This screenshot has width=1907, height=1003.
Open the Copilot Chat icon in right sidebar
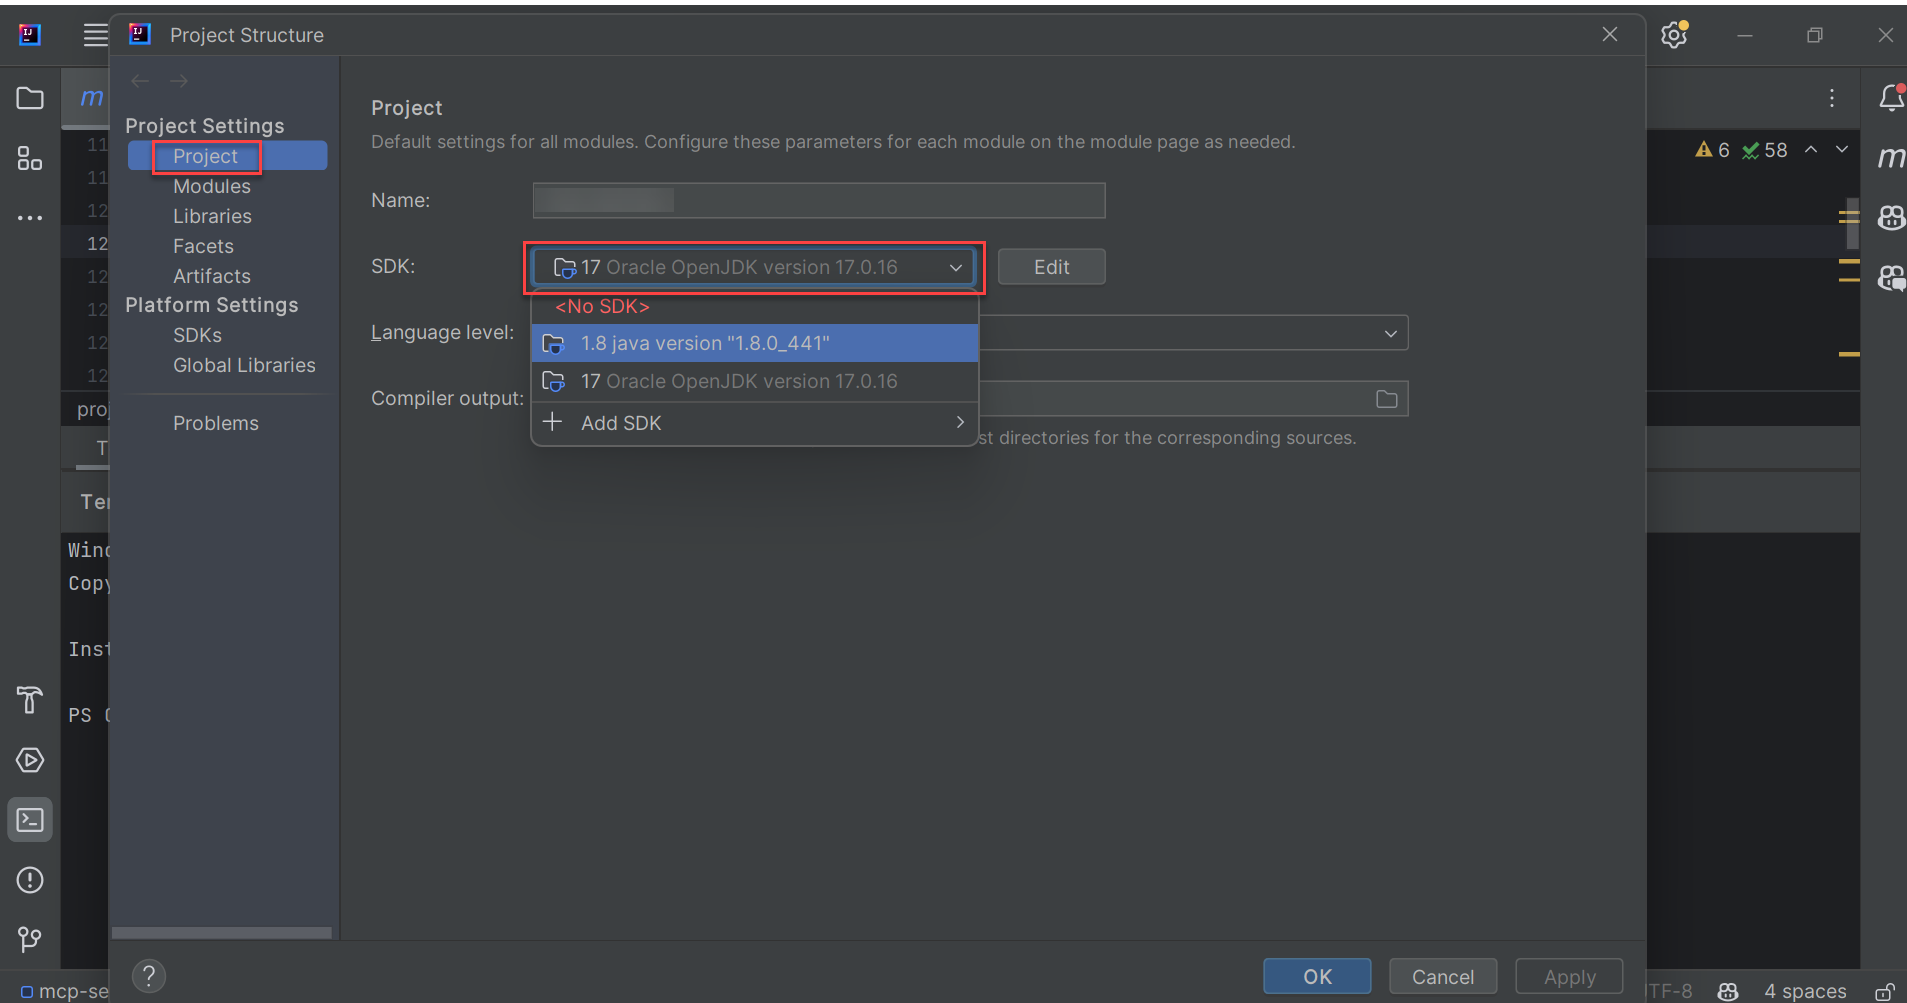(1891, 277)
